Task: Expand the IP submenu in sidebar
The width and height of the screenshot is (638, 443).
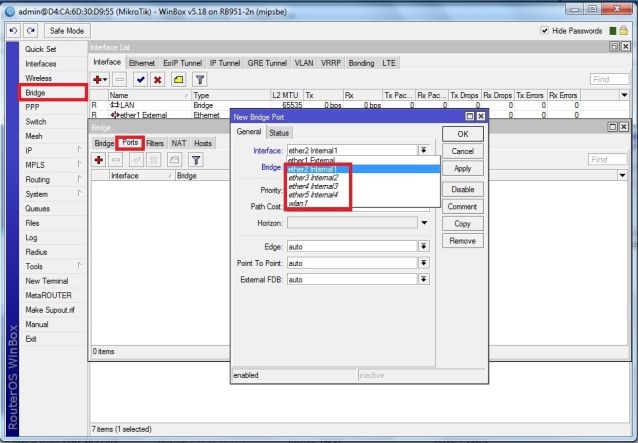Action: (79, 150)
